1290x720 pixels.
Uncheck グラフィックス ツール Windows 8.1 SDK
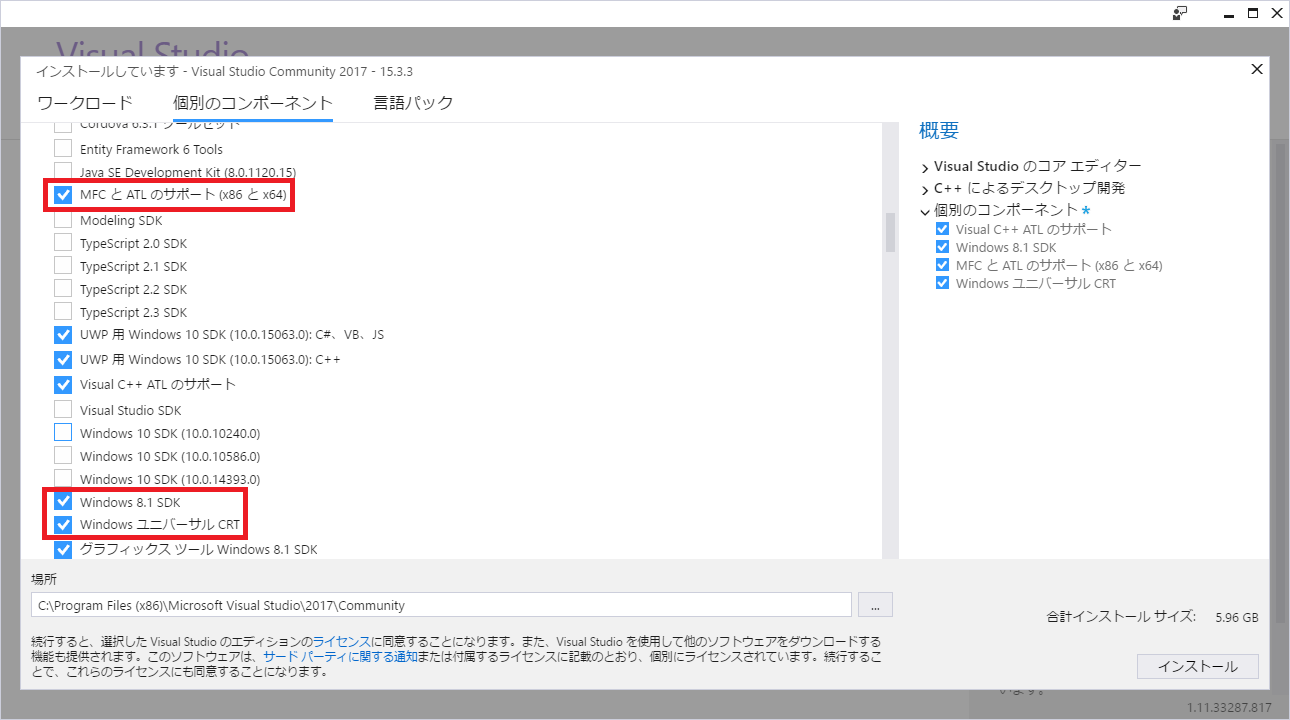(63, 549)
